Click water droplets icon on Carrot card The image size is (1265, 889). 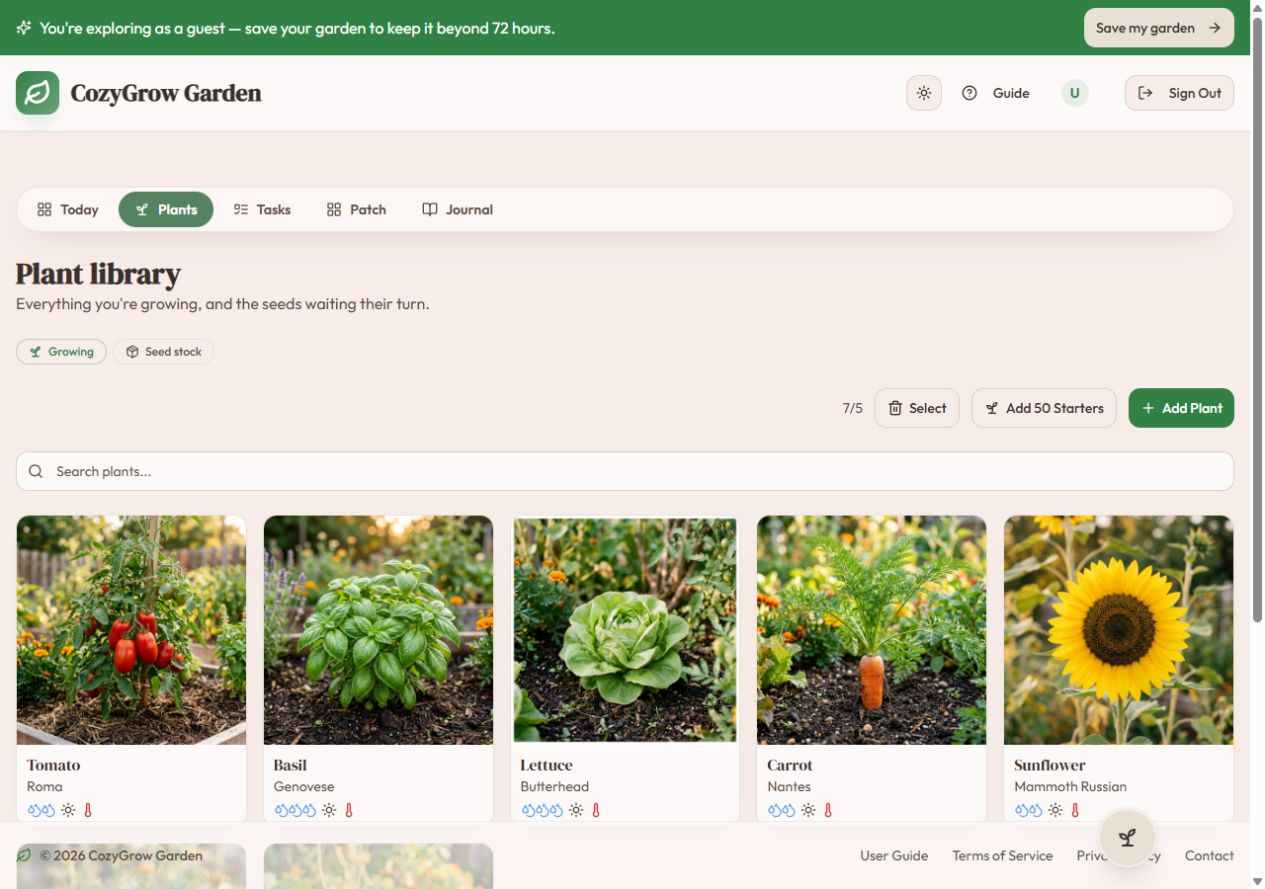pyautogui.click(x=781, y=810)
